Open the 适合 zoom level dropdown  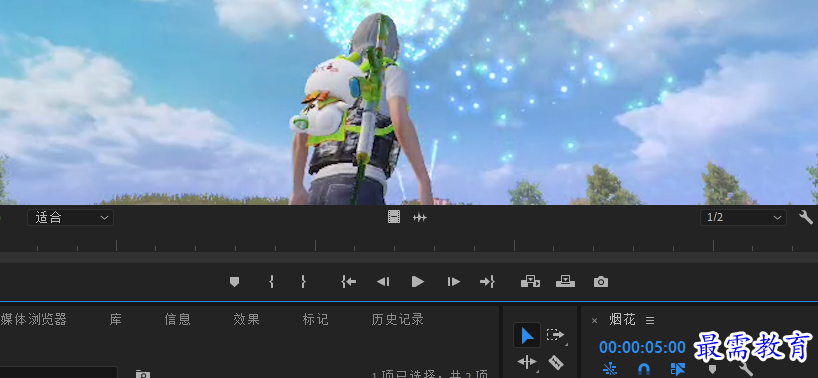pyautogui.click(x=70, y=217)
